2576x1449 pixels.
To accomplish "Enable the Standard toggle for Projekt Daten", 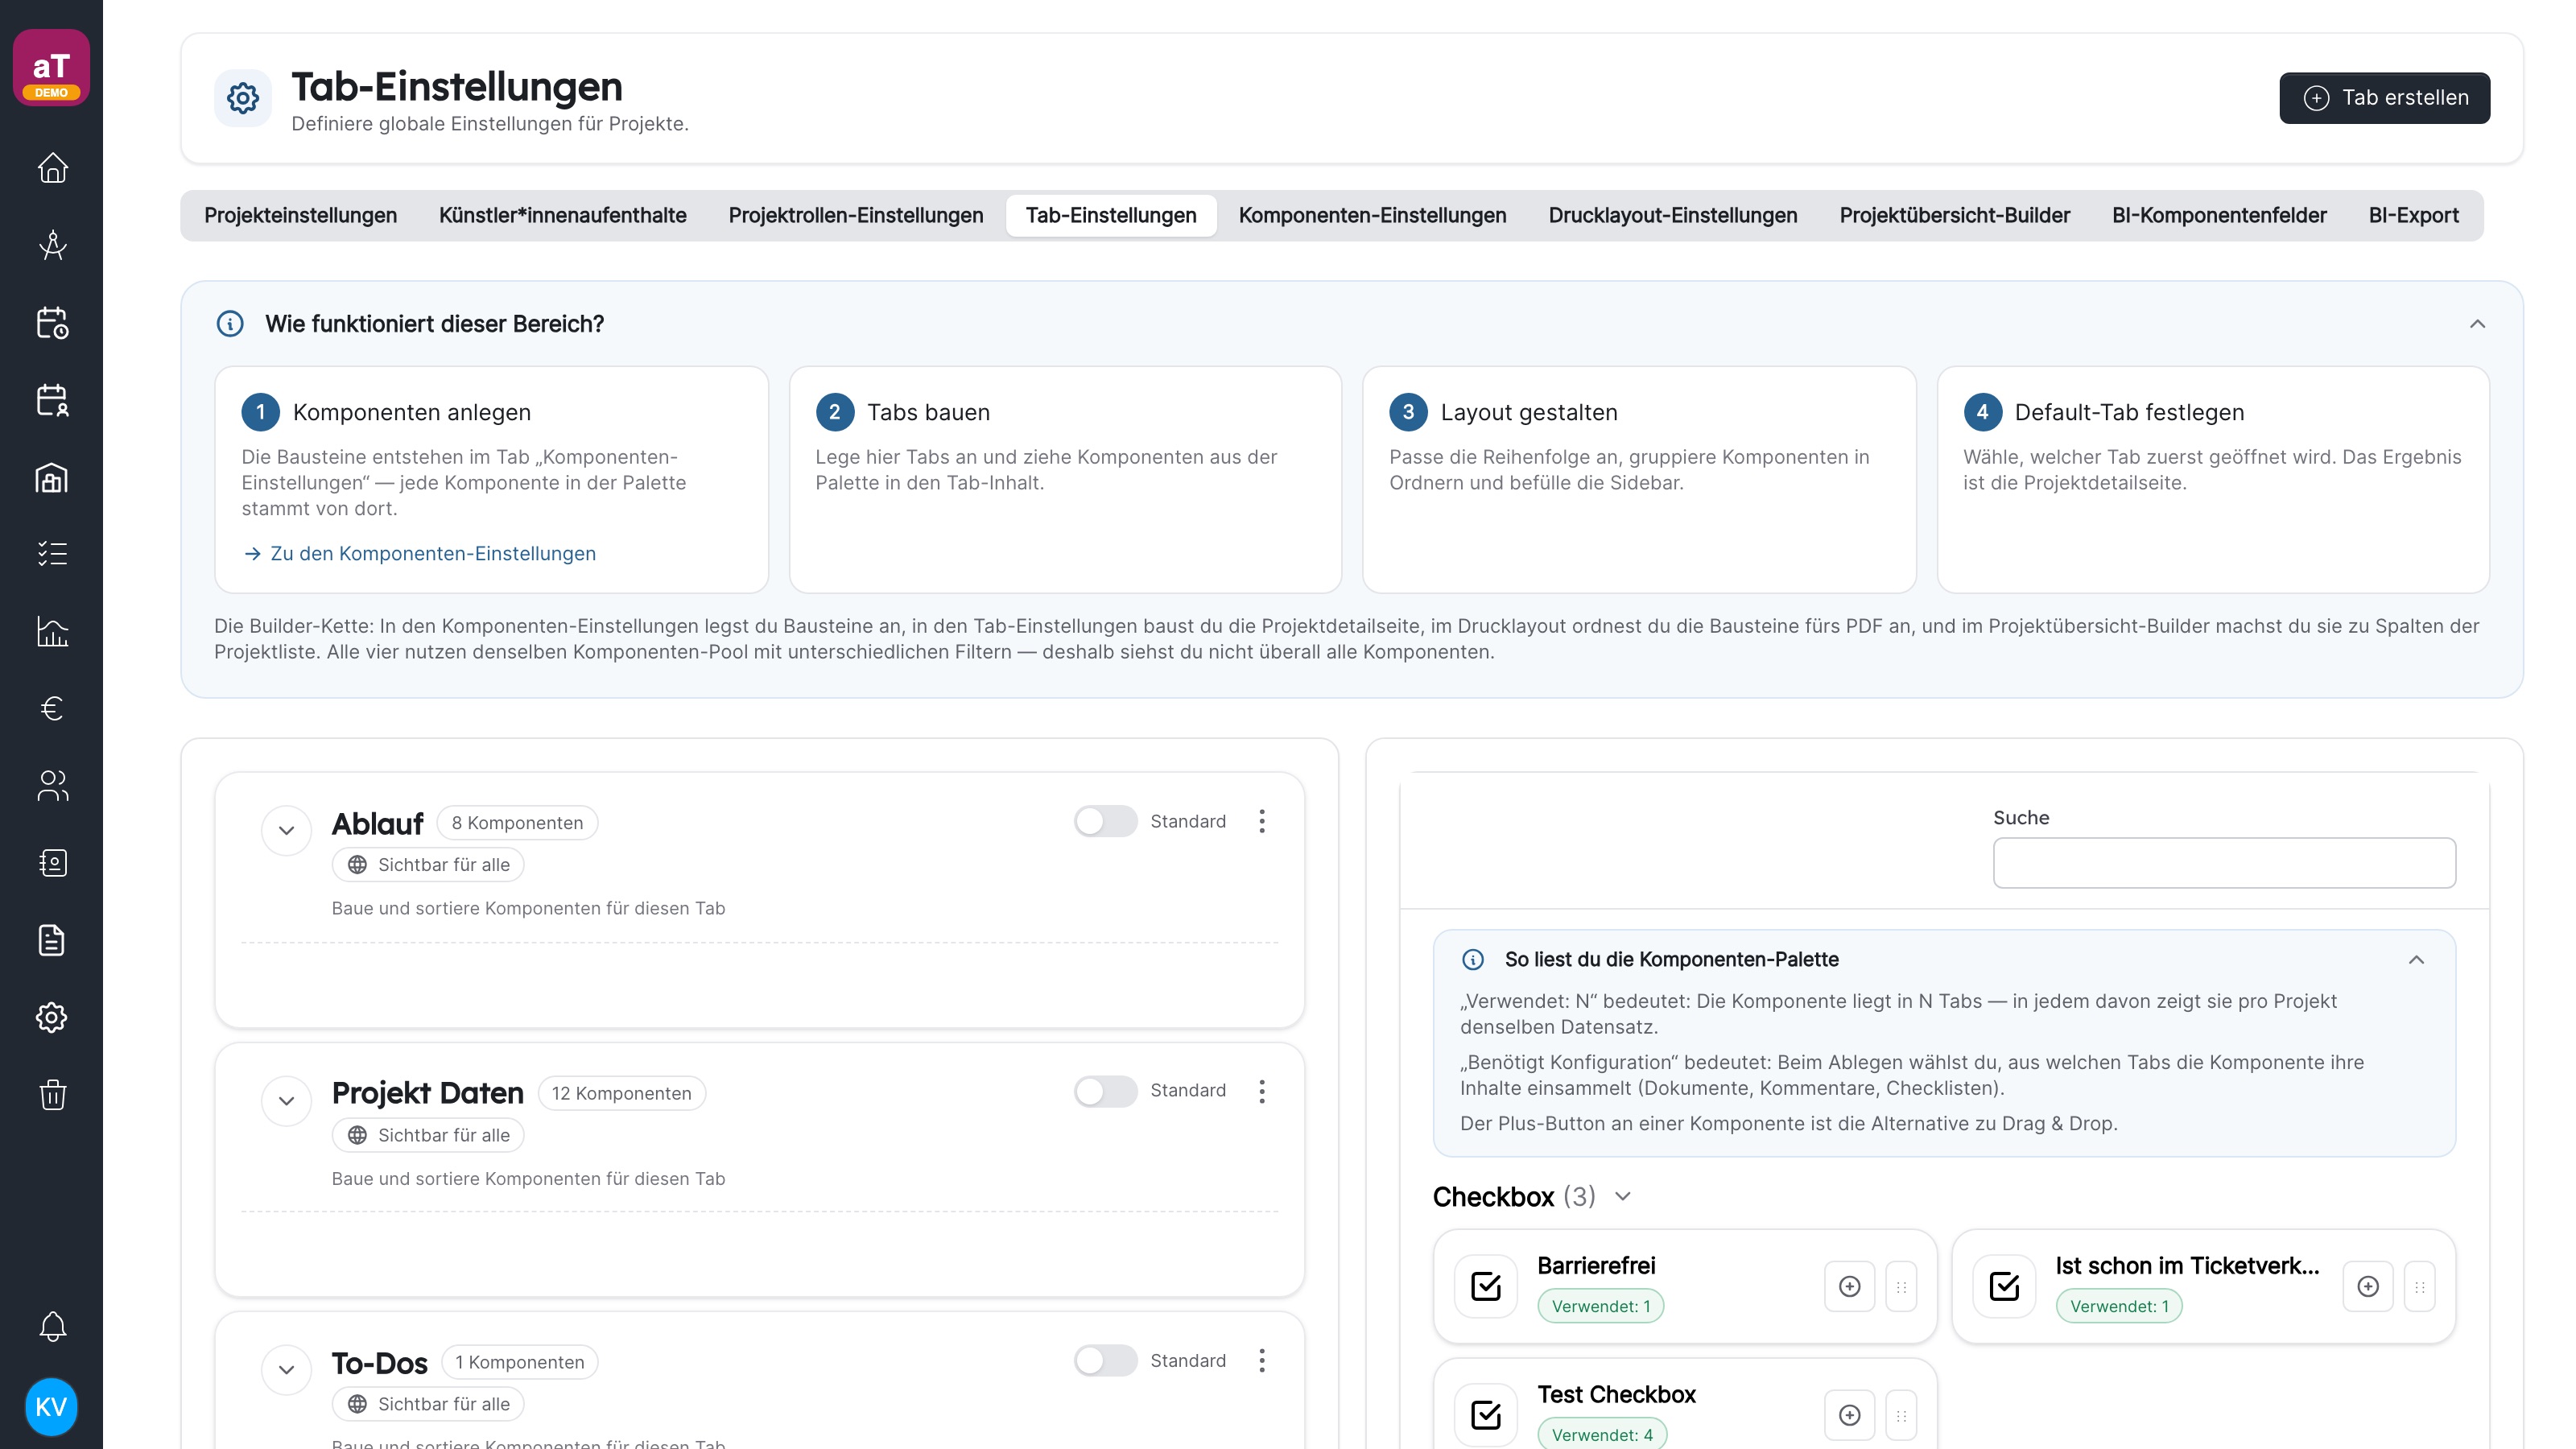I will coord(1105,1091).
